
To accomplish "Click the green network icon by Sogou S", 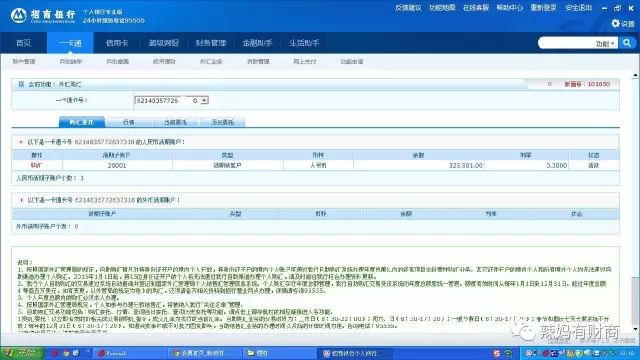I will coord(508,353).
